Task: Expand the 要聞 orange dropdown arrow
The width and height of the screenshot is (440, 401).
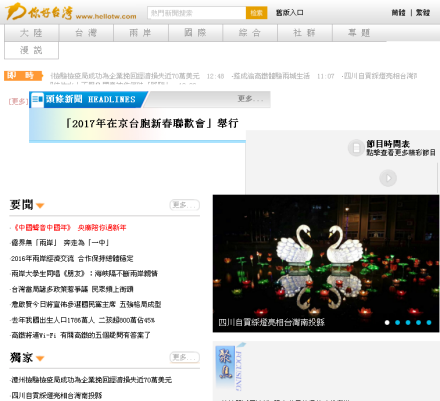Action: point(40,206)
